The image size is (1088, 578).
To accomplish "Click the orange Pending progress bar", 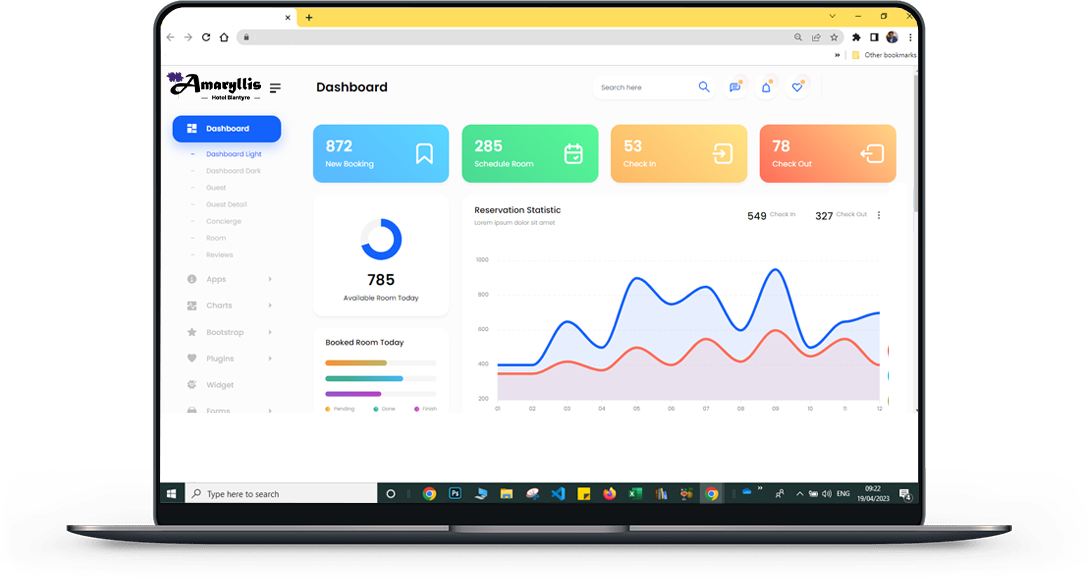I will [356, 363].
